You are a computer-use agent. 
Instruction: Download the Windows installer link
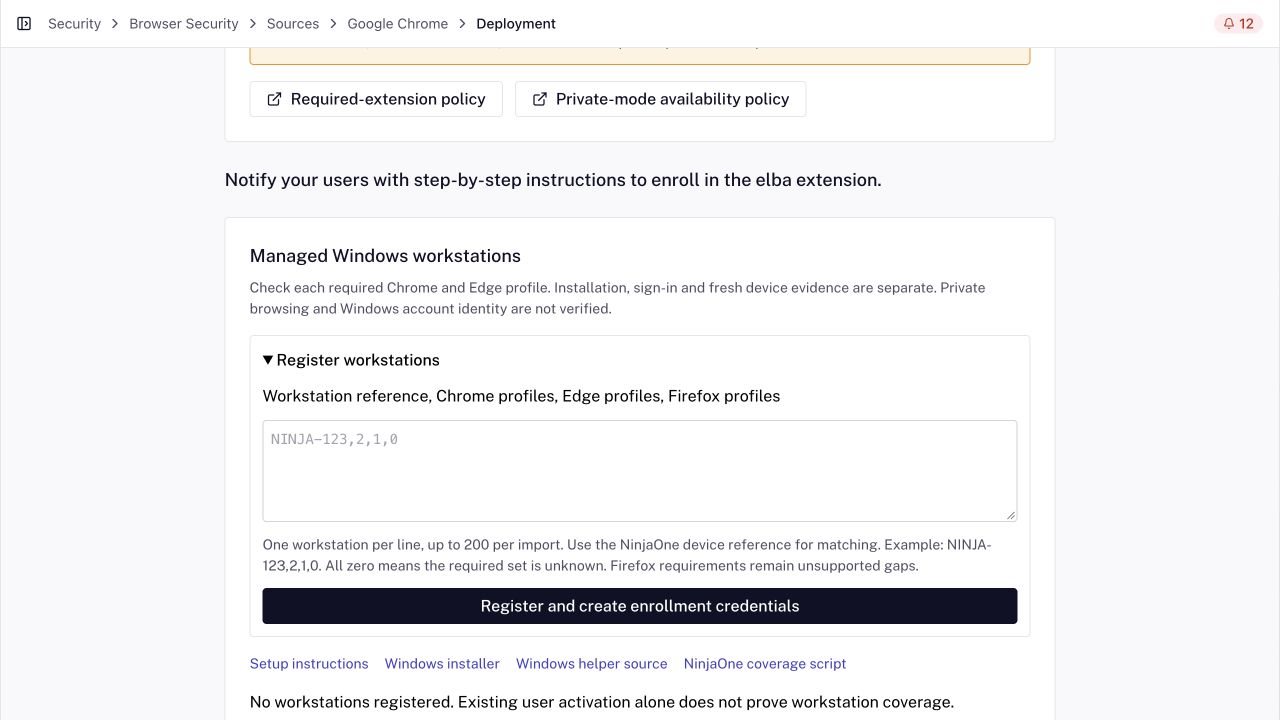pos(442,664)
